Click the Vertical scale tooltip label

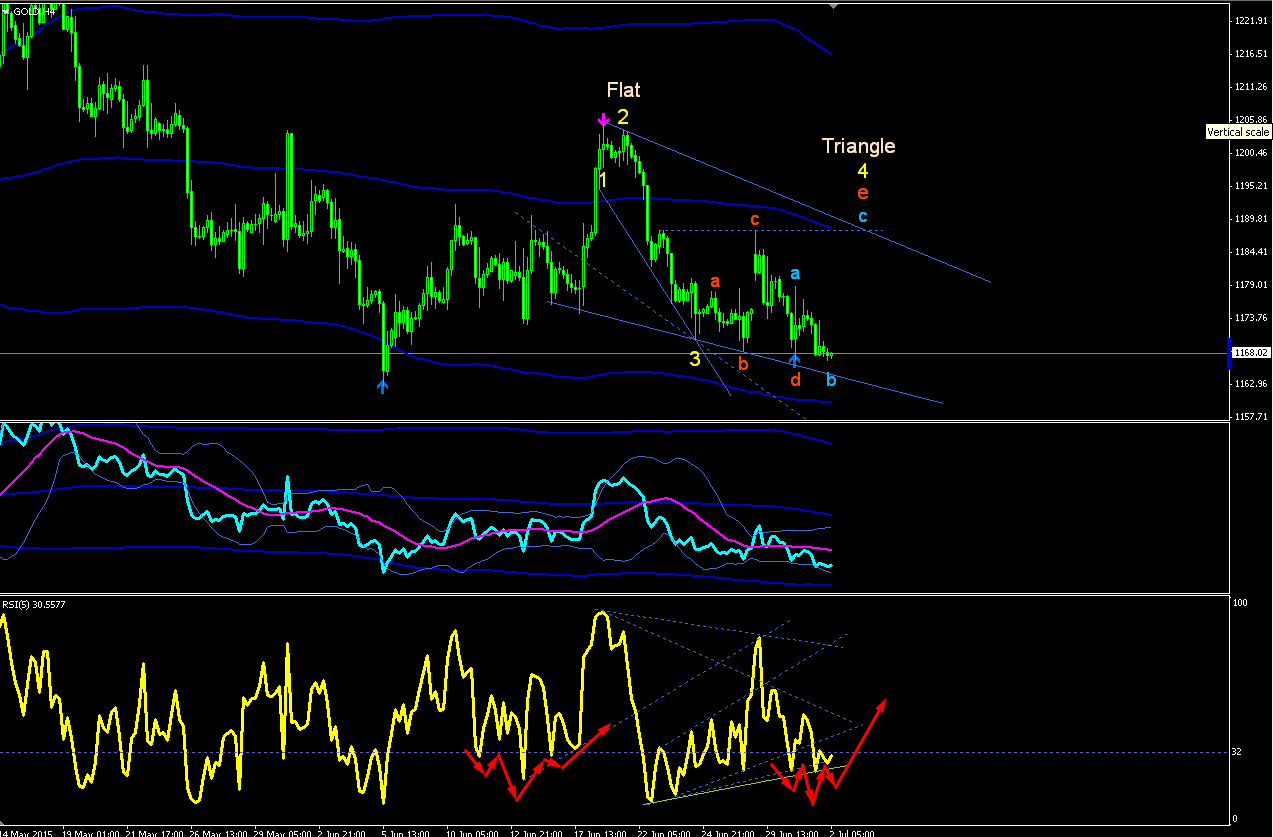pyautogui.click(x=1238, y=132)
